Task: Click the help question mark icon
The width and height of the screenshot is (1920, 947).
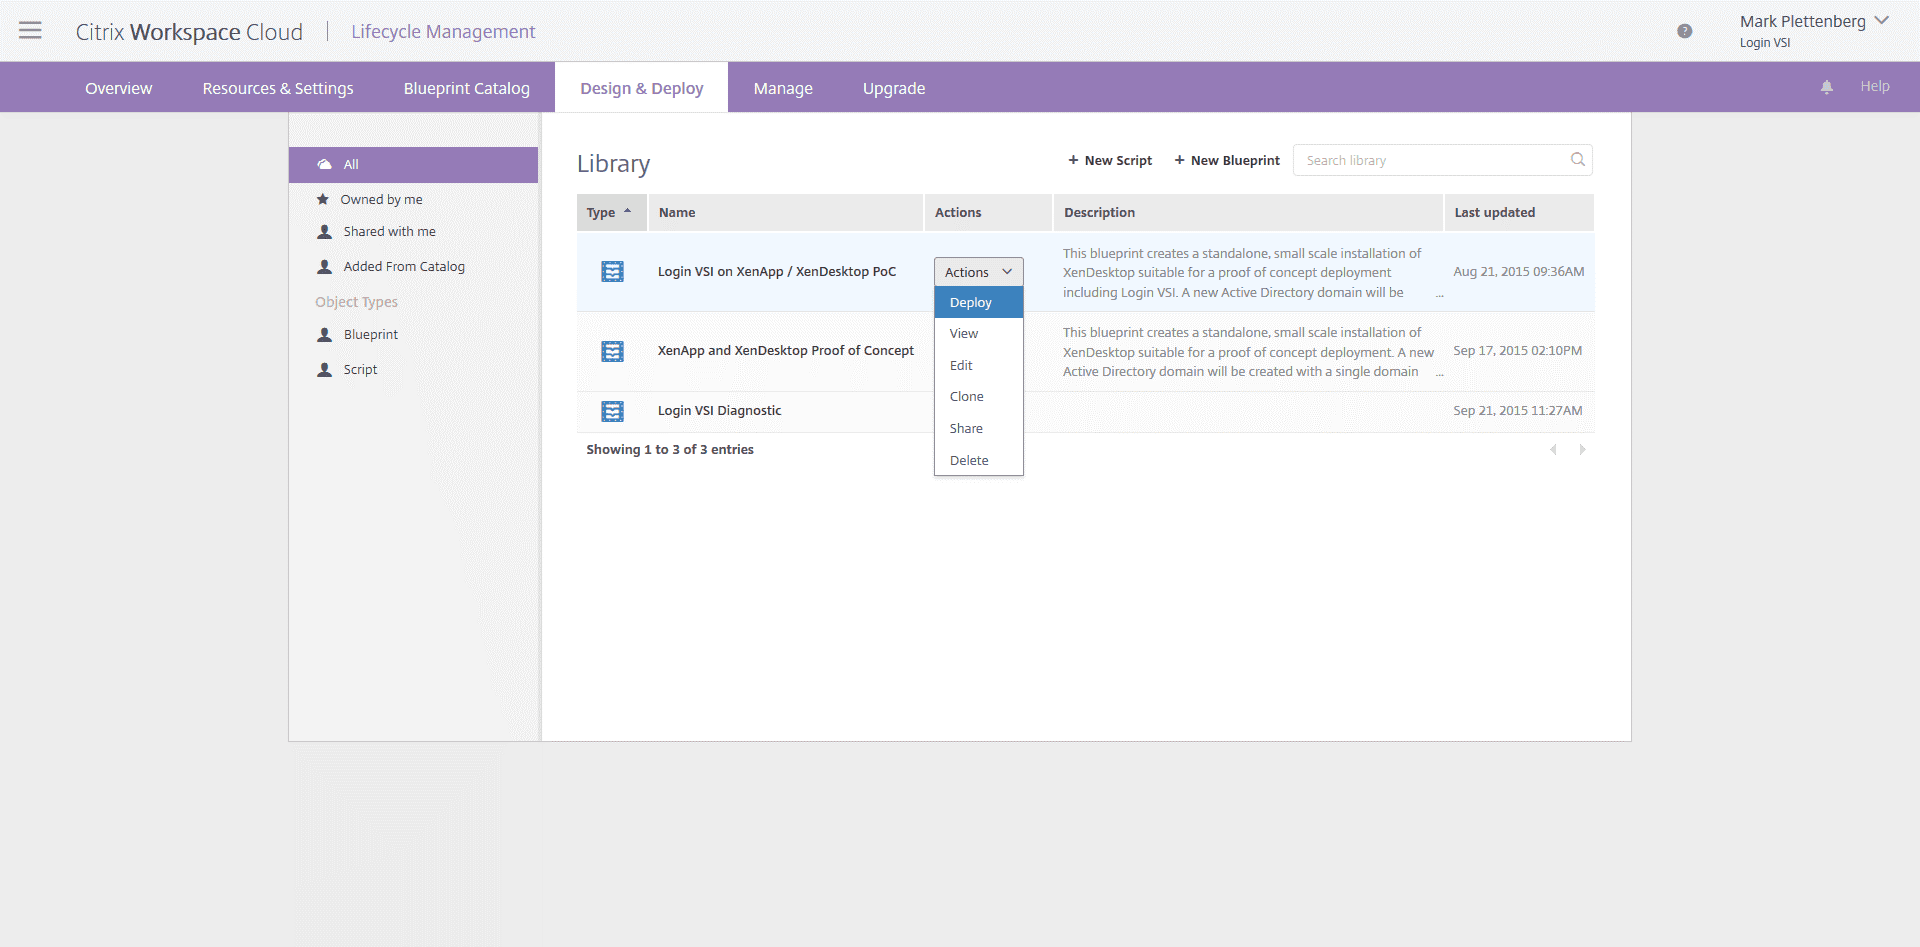Action: pyautogui.click(x=1684, y=31)
